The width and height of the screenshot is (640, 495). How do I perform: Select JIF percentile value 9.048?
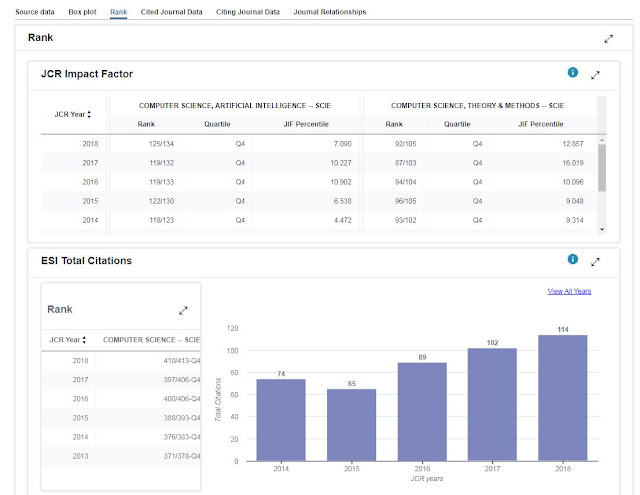tap(574, 201)
